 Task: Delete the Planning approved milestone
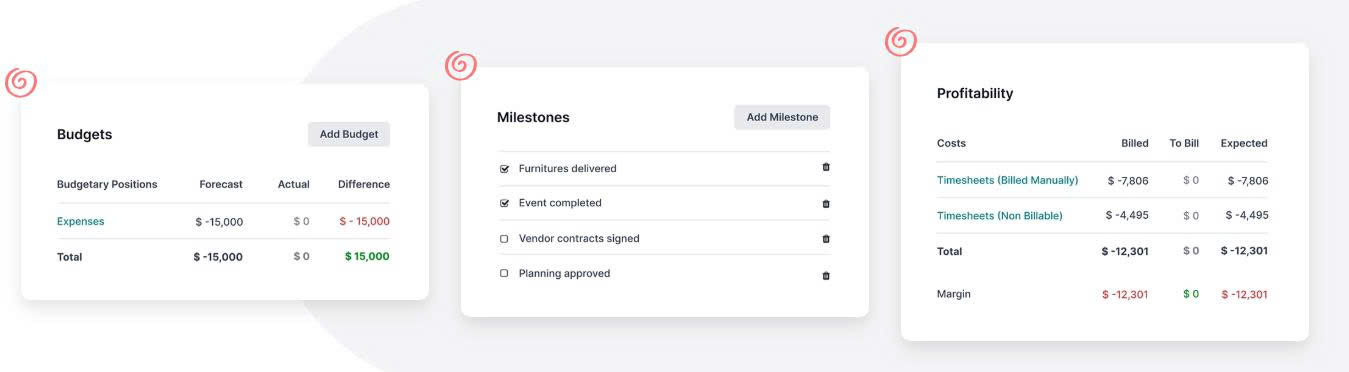(x=826, y=275)
